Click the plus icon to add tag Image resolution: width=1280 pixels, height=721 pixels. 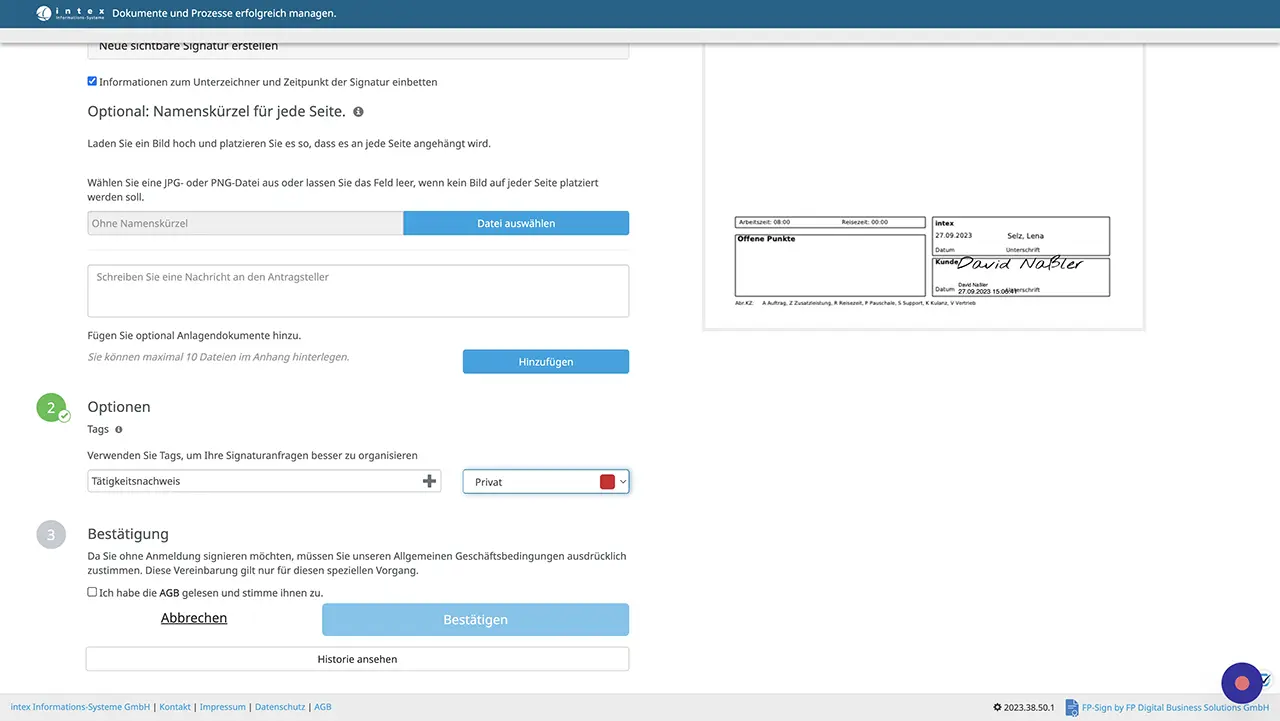(430, 481)
